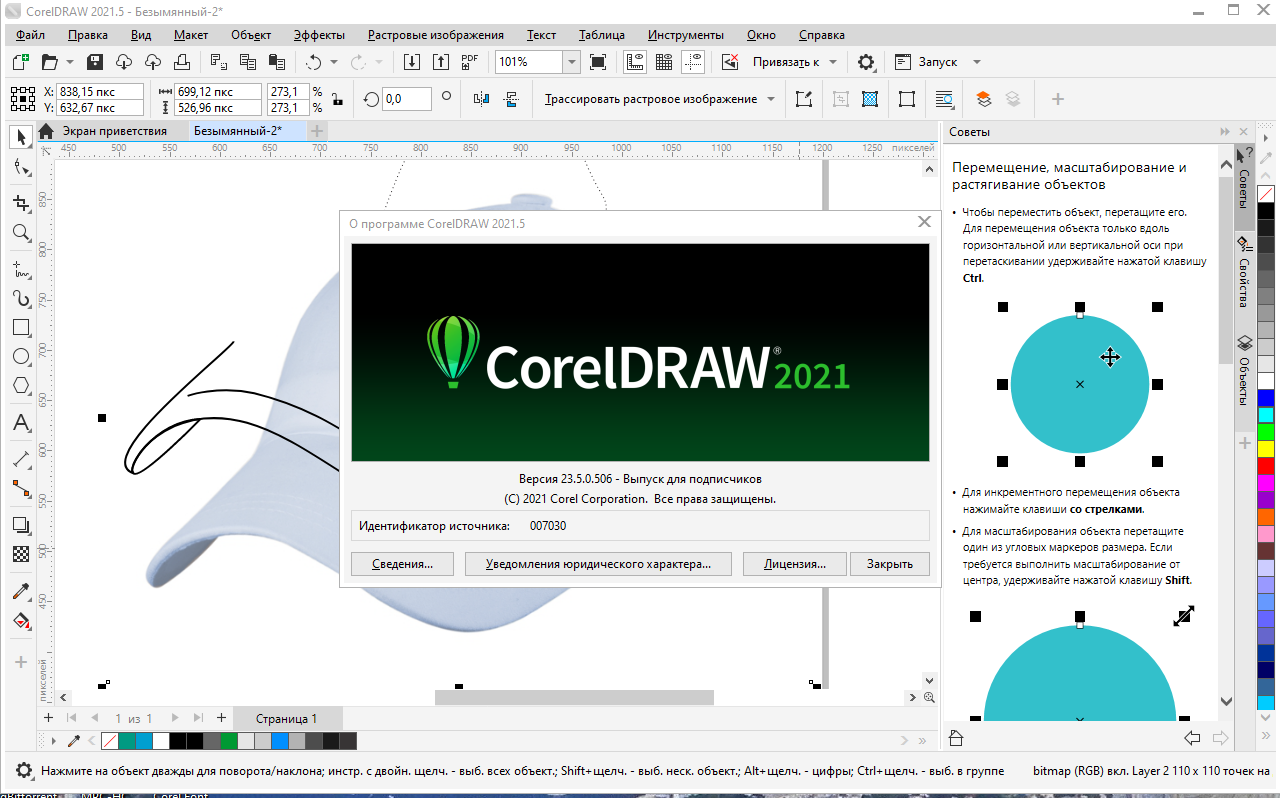Select the Zoom magnifier tool
This screenshot has height=798, width=1280.
21,233
